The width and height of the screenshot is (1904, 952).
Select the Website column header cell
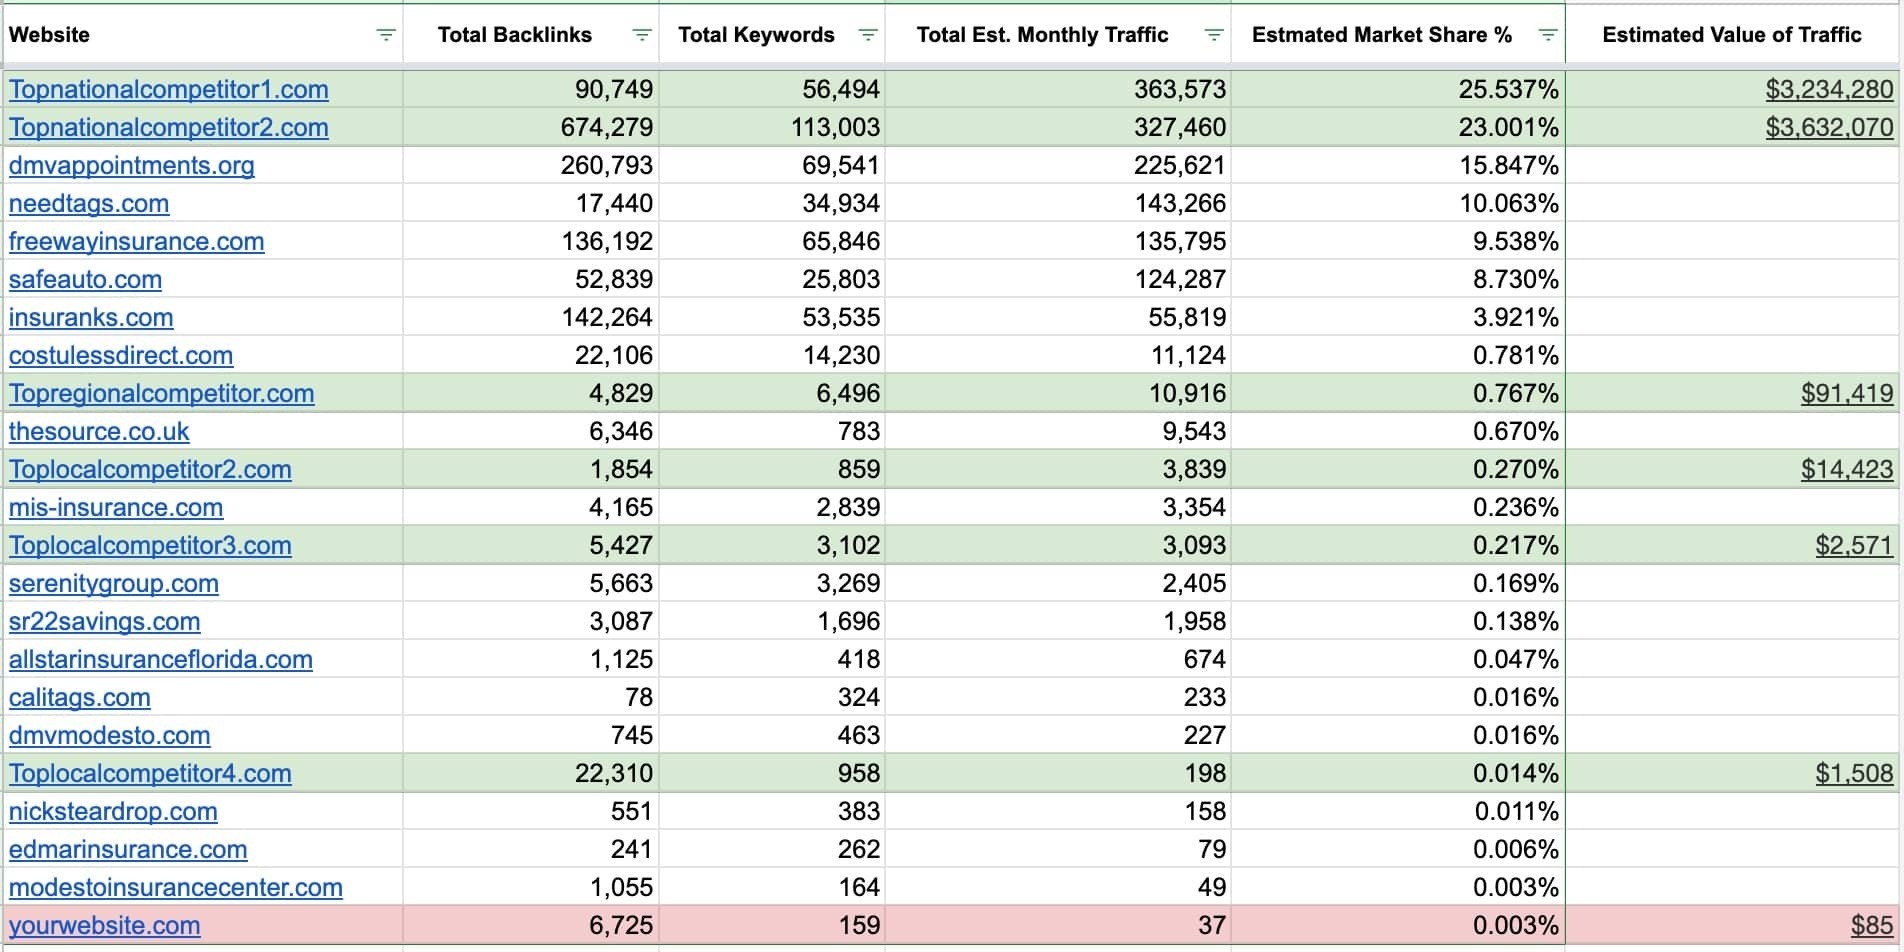(x=202, y=35)
